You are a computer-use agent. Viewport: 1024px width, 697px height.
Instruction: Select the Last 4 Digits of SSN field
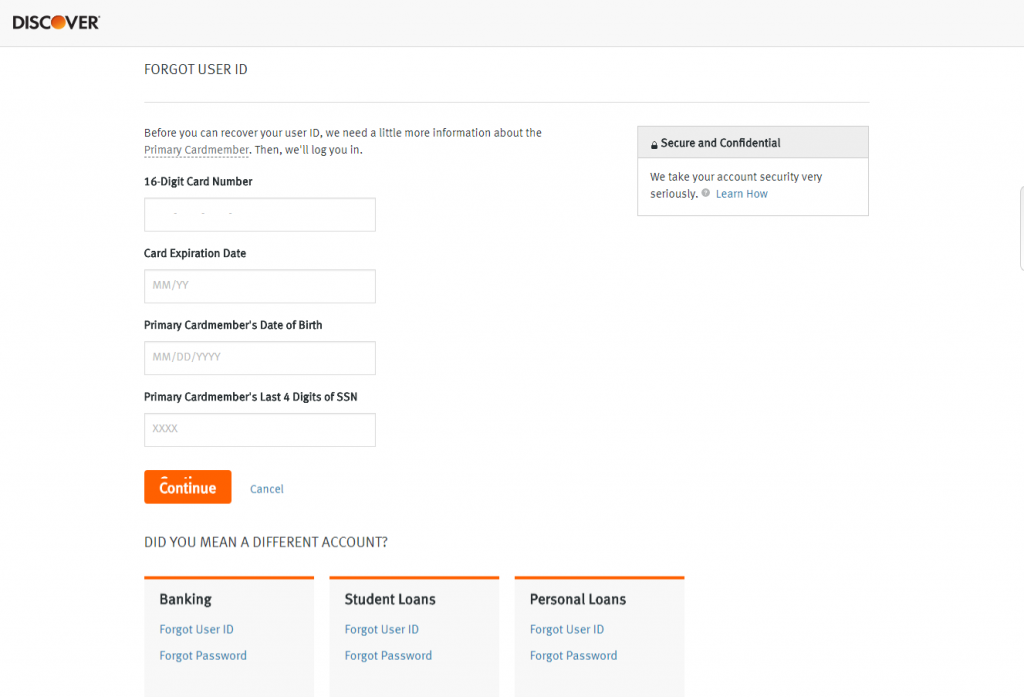pos(259,429)
